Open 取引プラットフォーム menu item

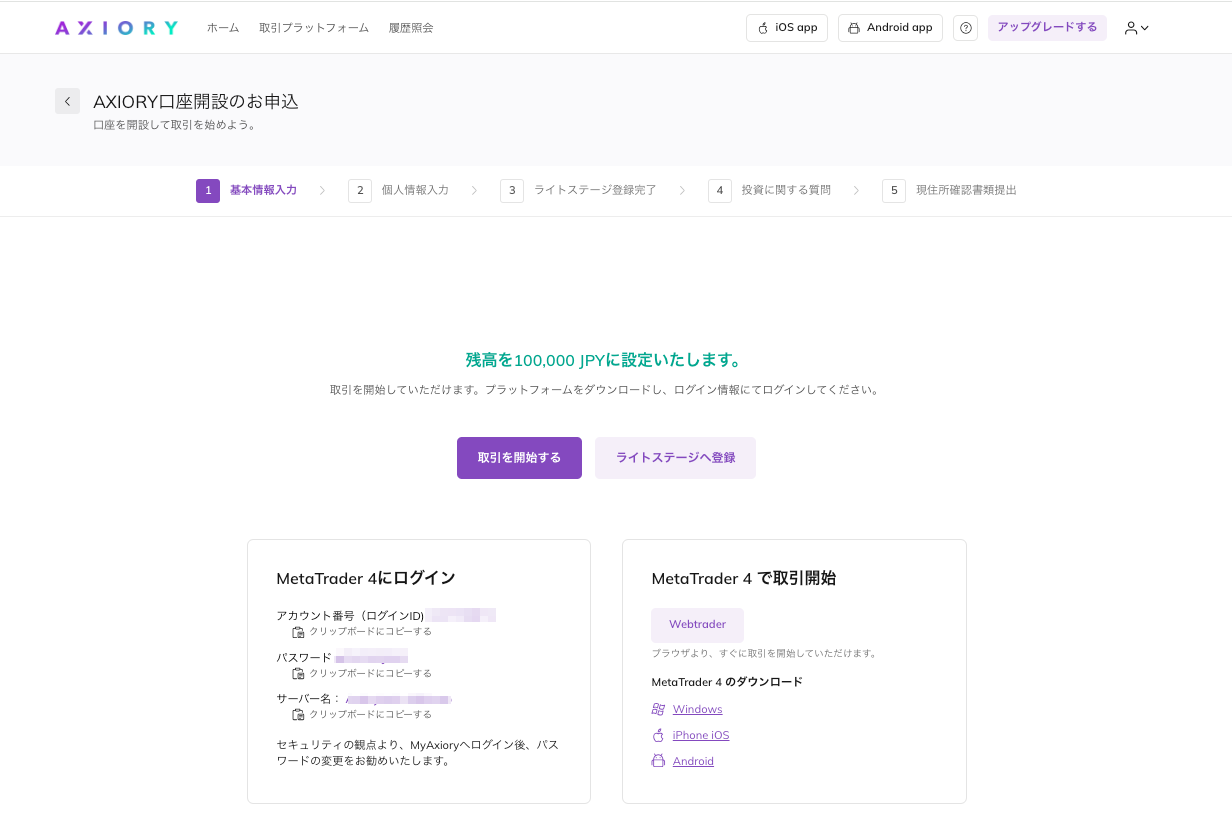click(314, 28)
